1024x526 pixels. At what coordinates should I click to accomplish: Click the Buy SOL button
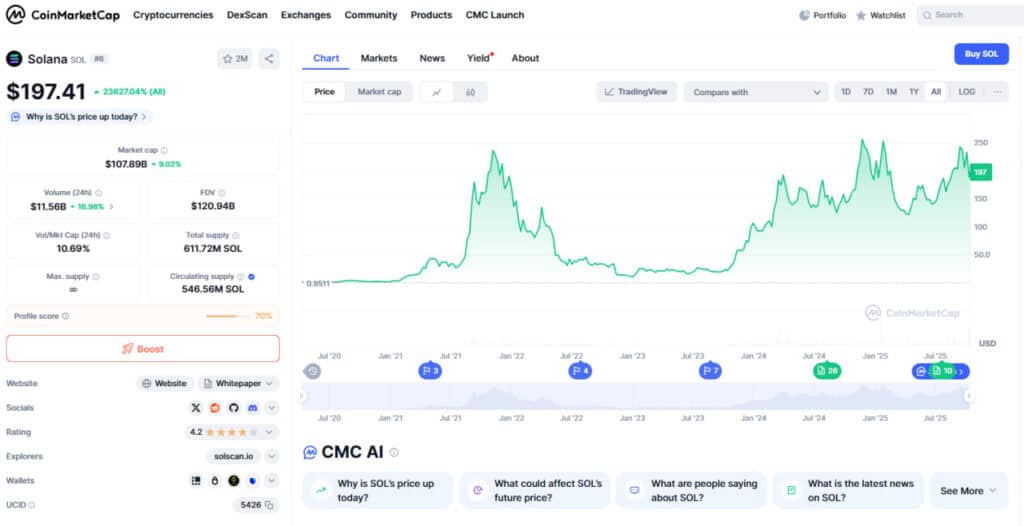[x=981, y=54]
